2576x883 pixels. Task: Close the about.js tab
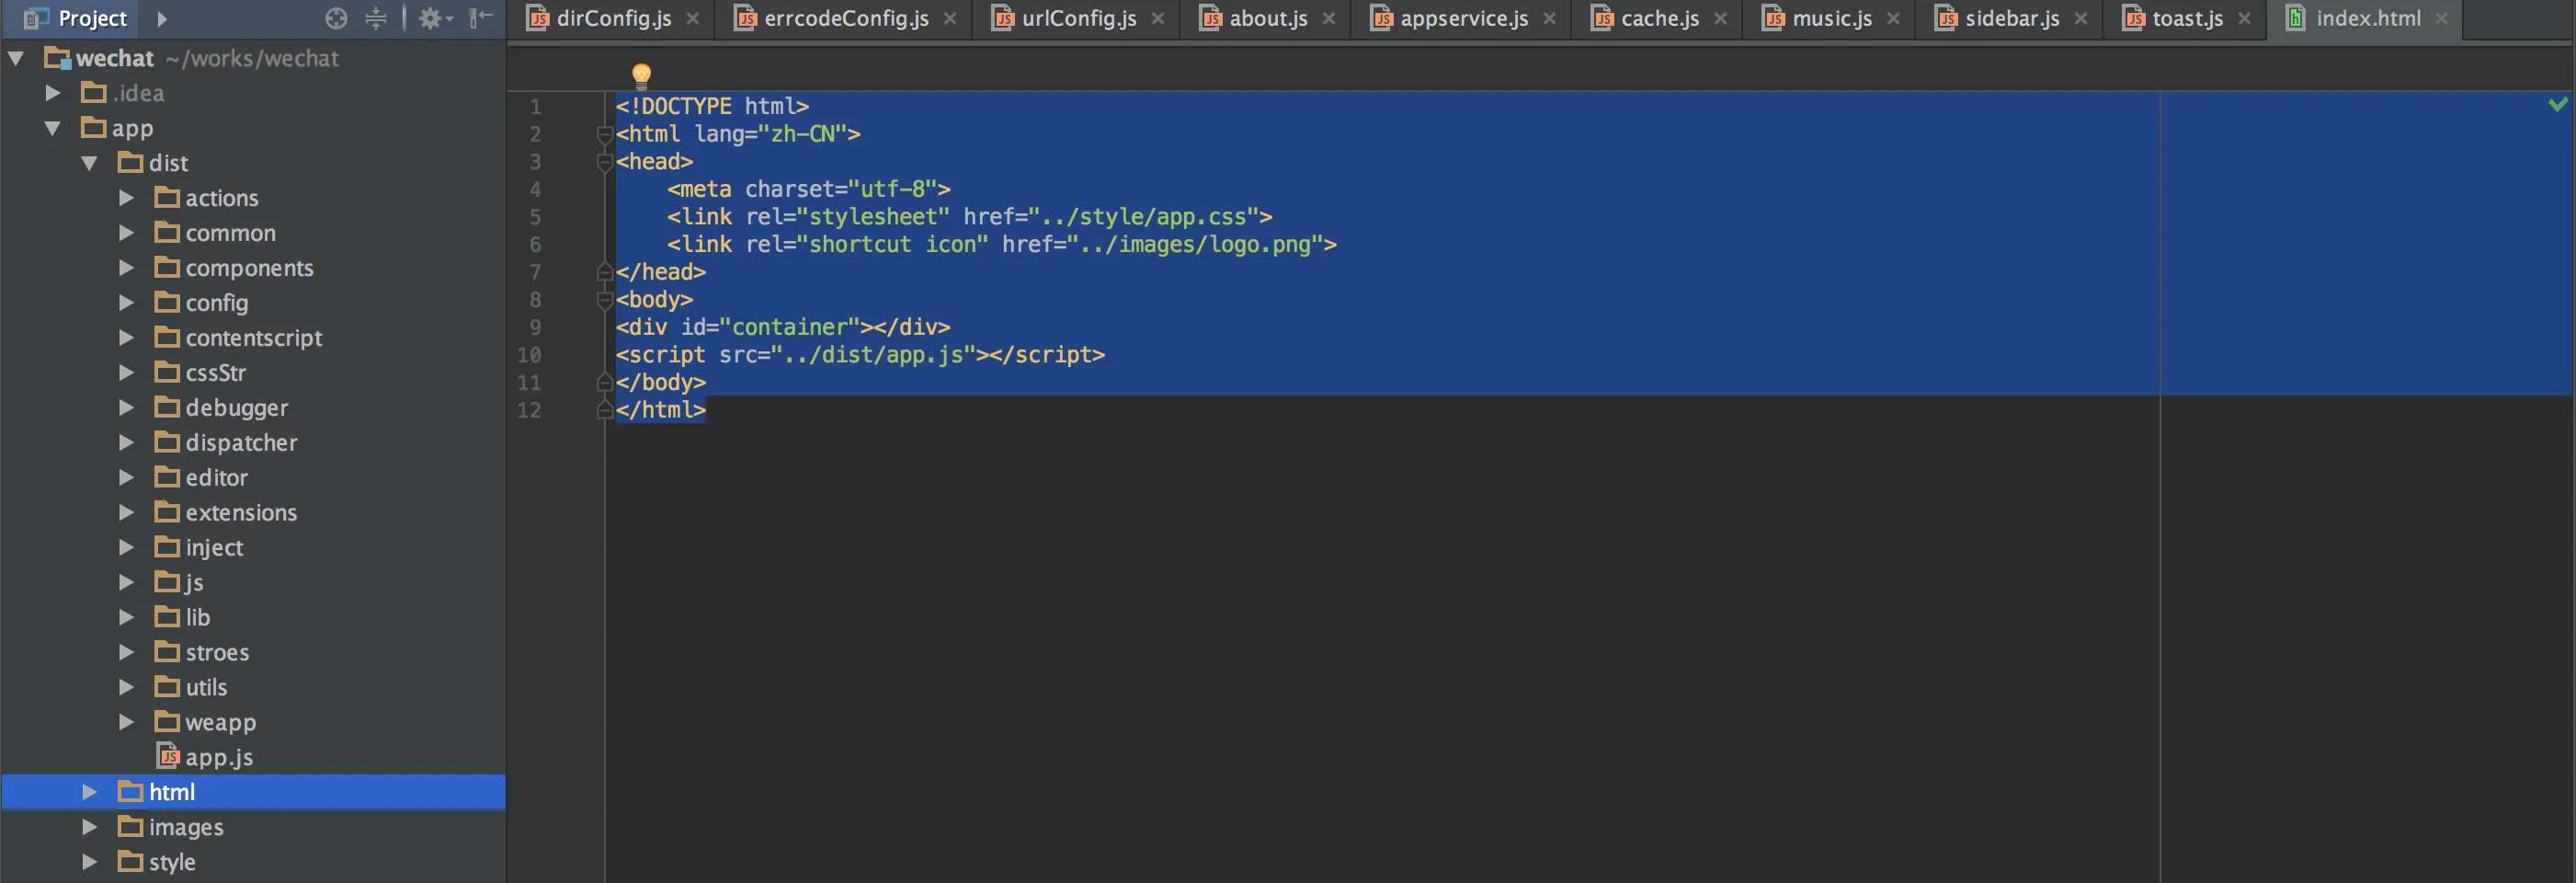point(1329,18)
